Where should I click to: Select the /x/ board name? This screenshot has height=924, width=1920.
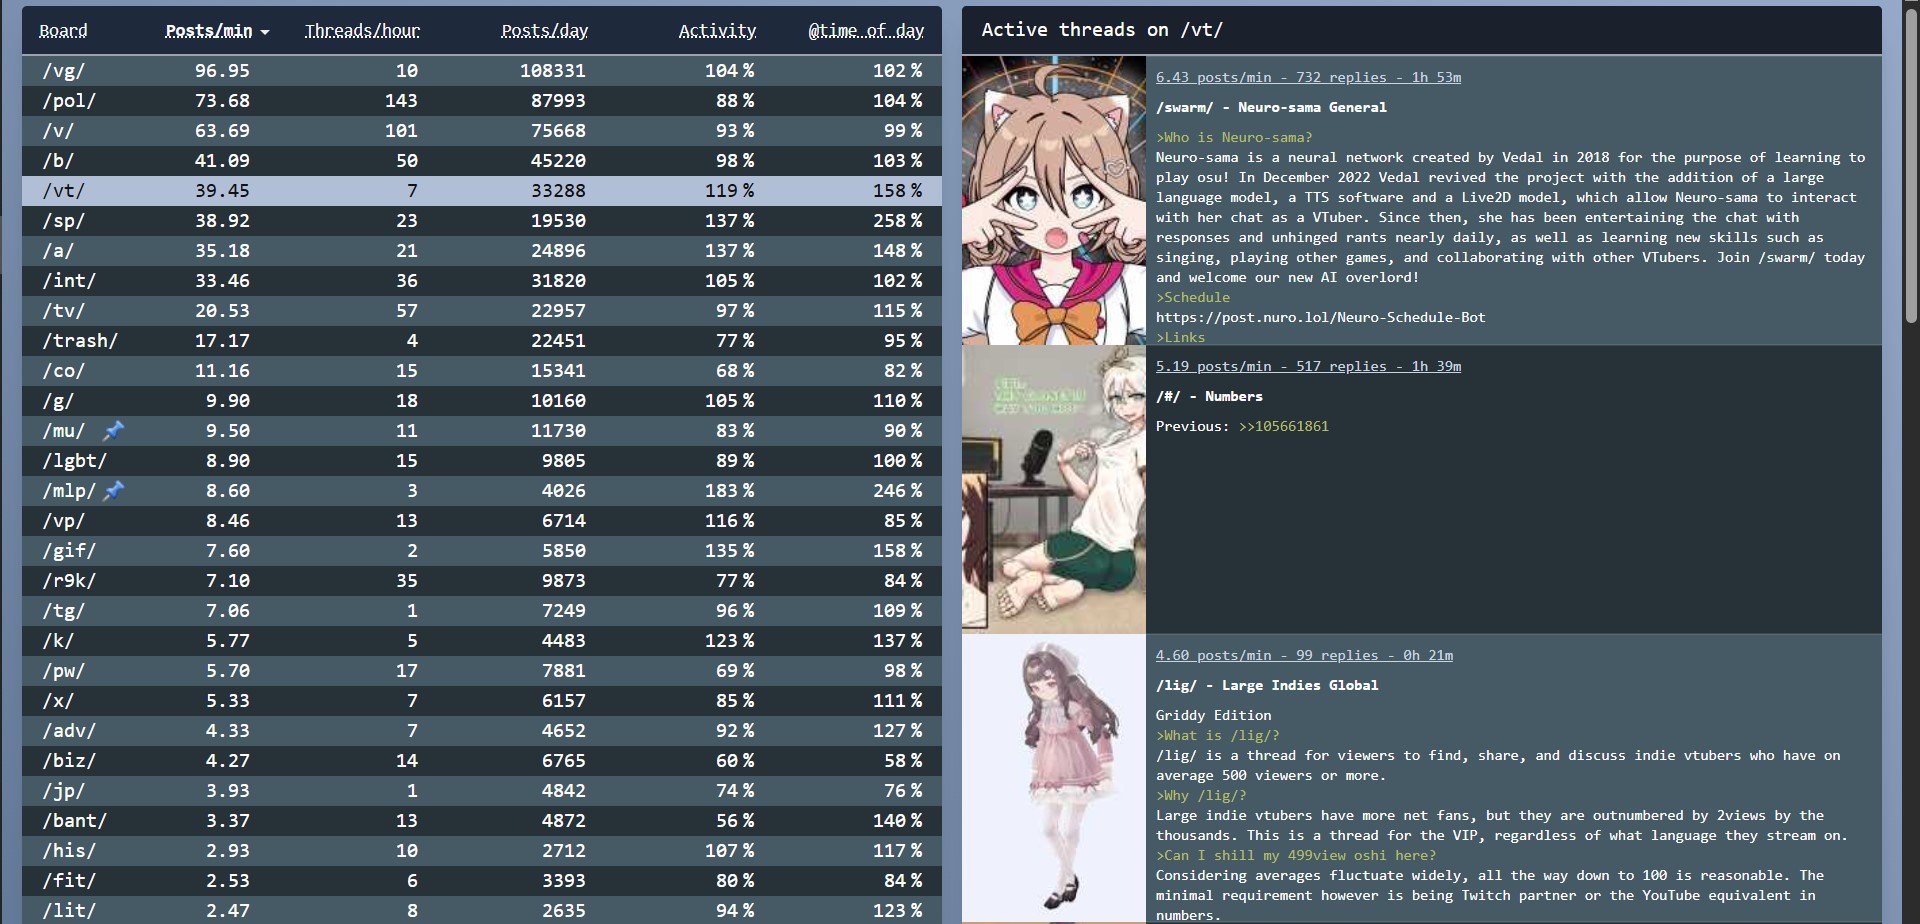click(x=58, y=701)
